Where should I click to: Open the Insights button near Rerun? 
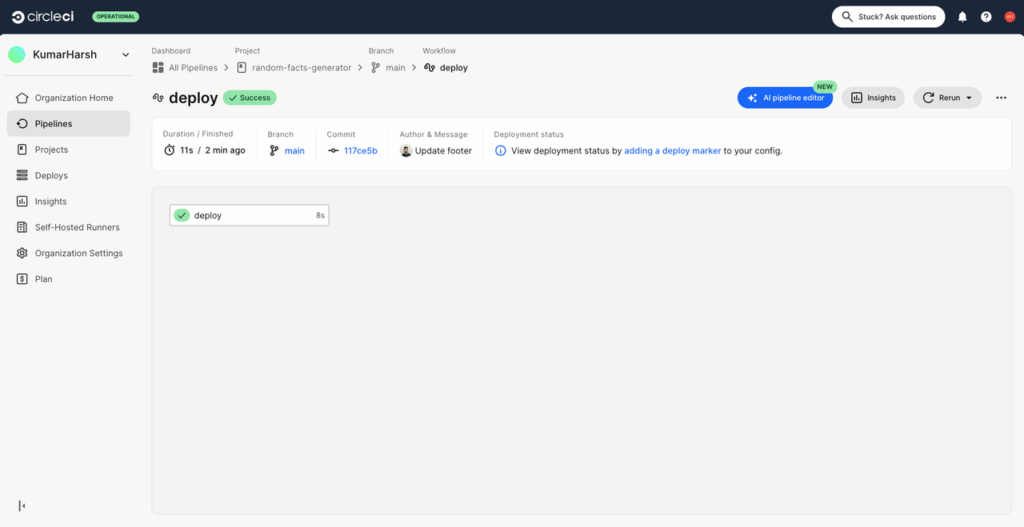(x=873, y=98)
